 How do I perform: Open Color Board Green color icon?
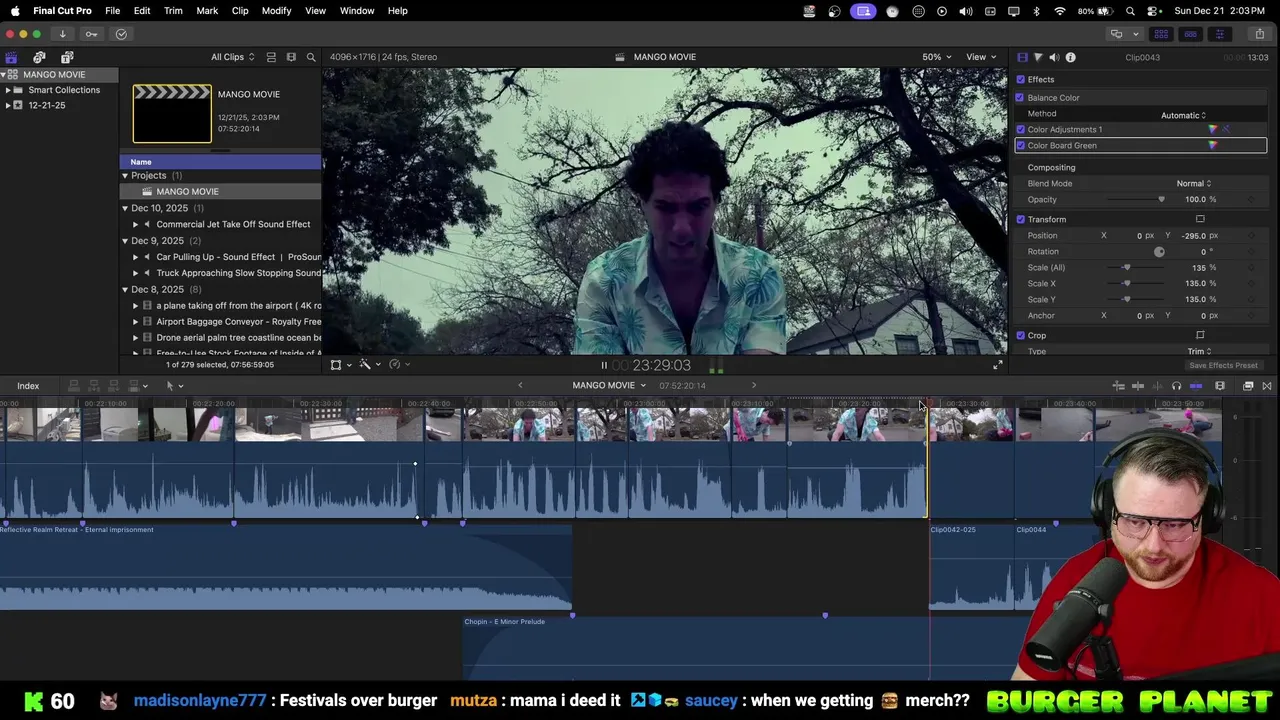(1213, 145)
